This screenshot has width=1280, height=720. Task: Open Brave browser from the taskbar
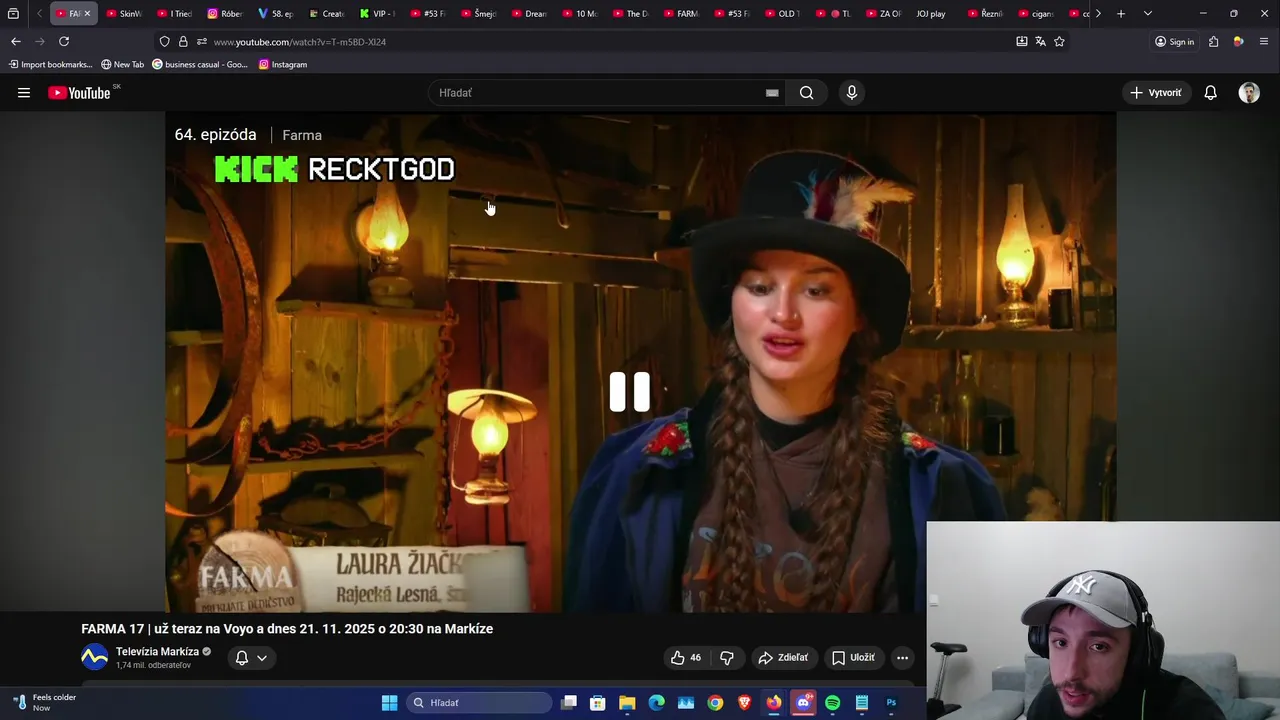(744, 703)
